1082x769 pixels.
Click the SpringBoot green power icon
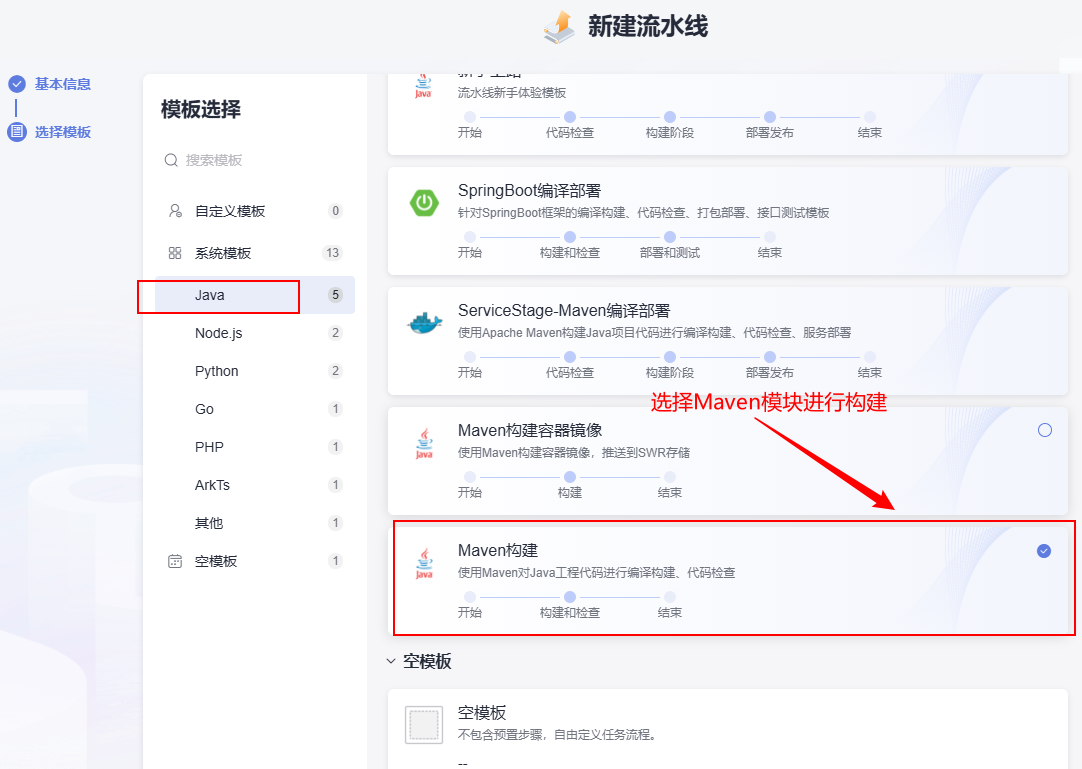coord(424,203)
